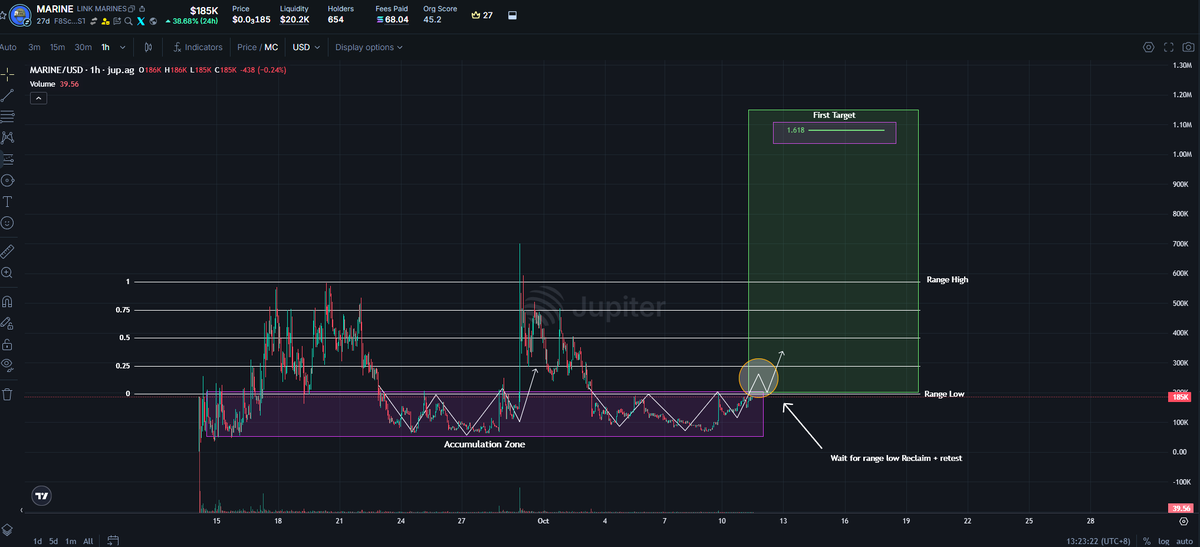Switch to the 15m timeframe
Image resolution: width=1200 pixels, height=547 pixels.
pos(58,47)
